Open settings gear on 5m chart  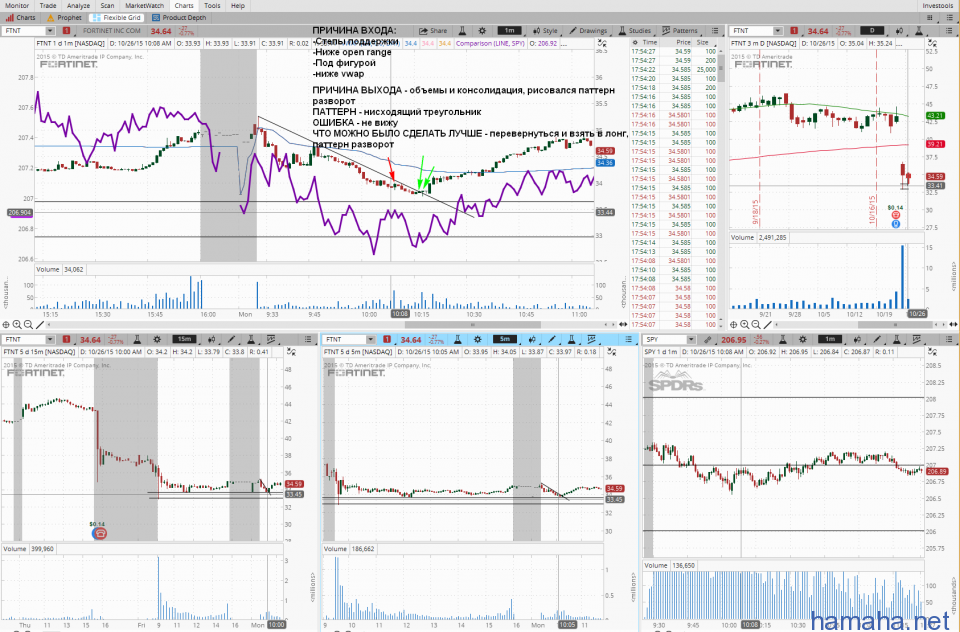pos(478,339)
